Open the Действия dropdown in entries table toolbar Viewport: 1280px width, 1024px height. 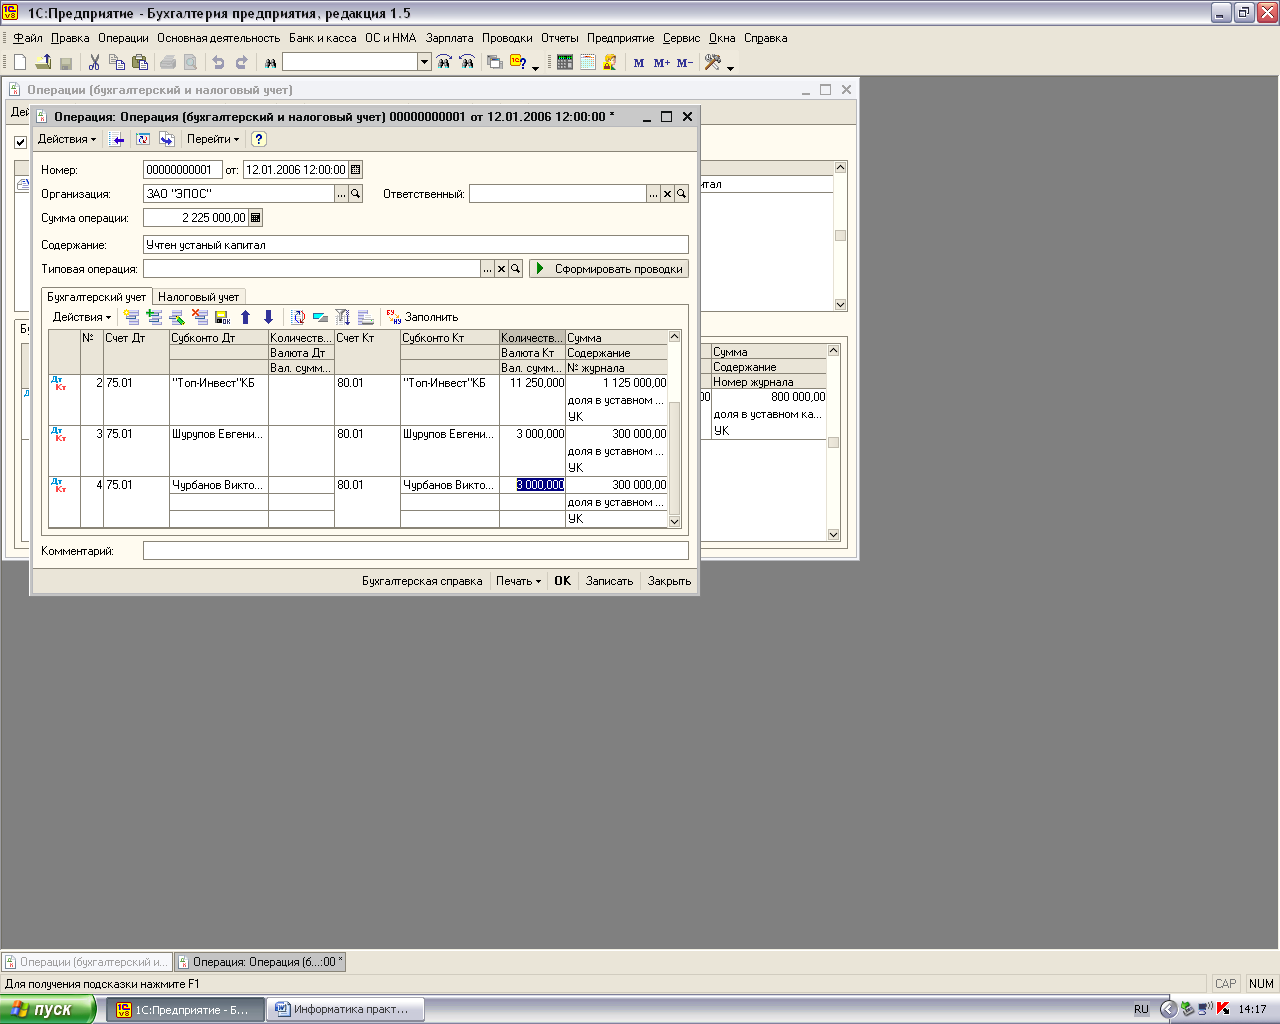pos(82,317)
